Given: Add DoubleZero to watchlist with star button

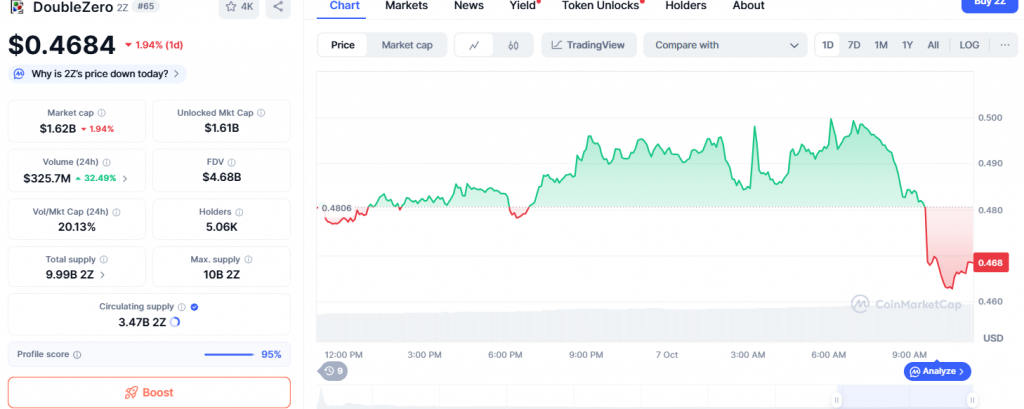Looking at the screenshot, I should point(238,7).
